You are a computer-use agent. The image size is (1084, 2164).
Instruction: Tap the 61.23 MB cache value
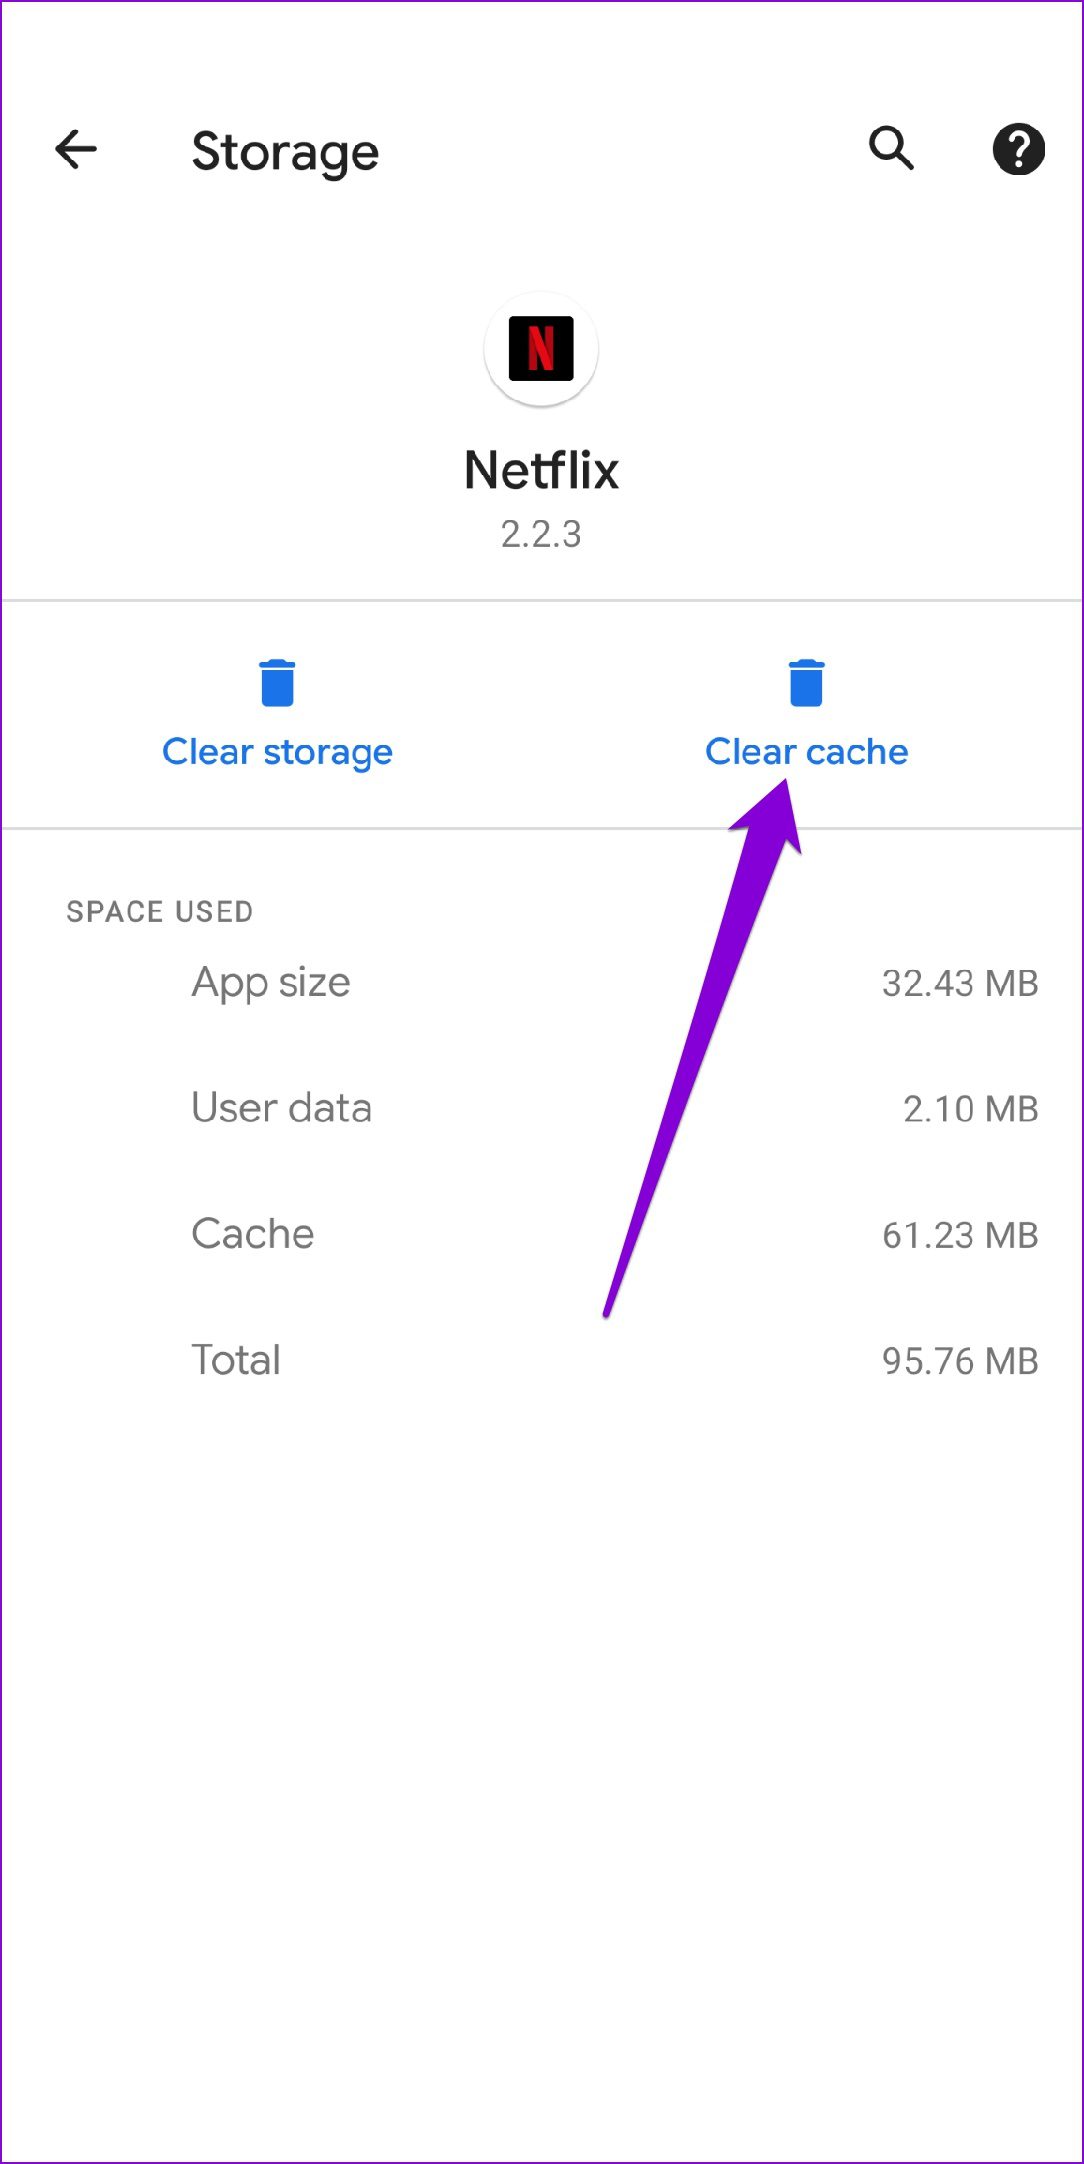(959, 1235)
